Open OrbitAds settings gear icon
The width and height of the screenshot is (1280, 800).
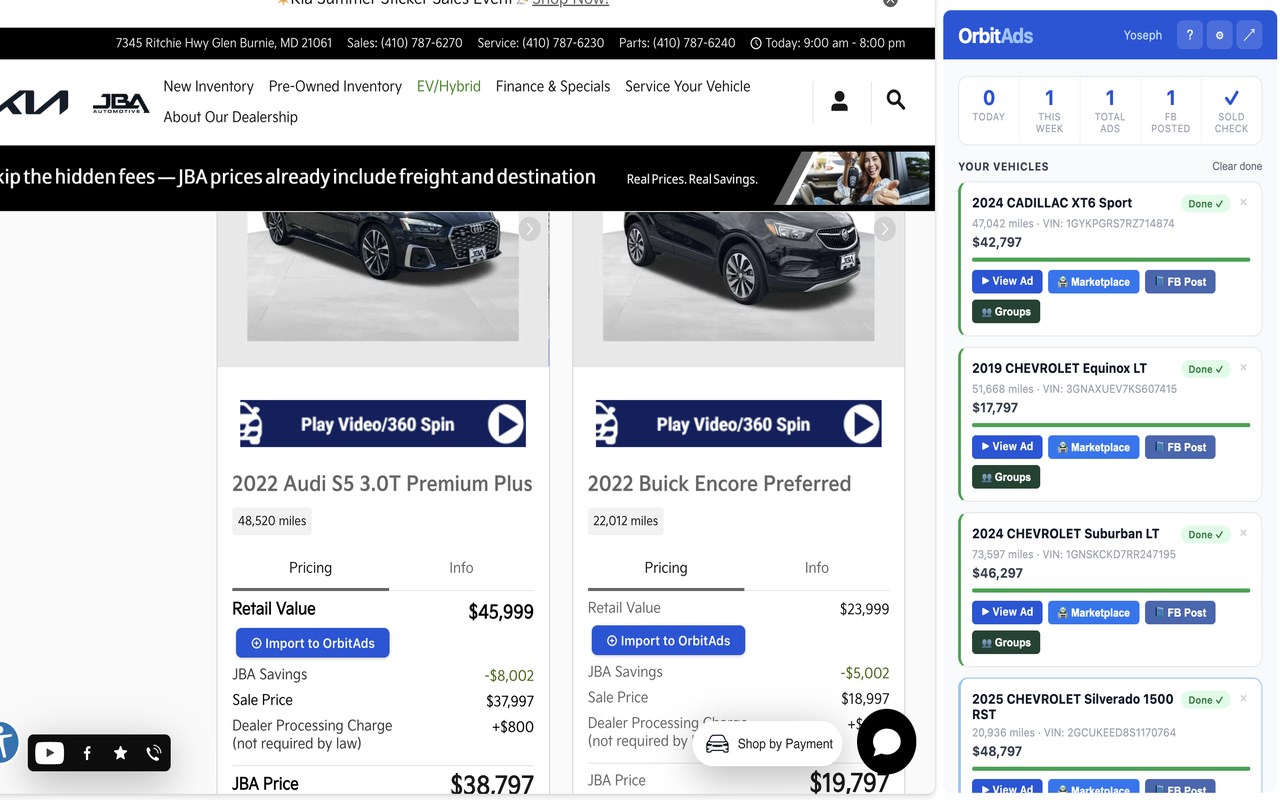coord(1219,35)
